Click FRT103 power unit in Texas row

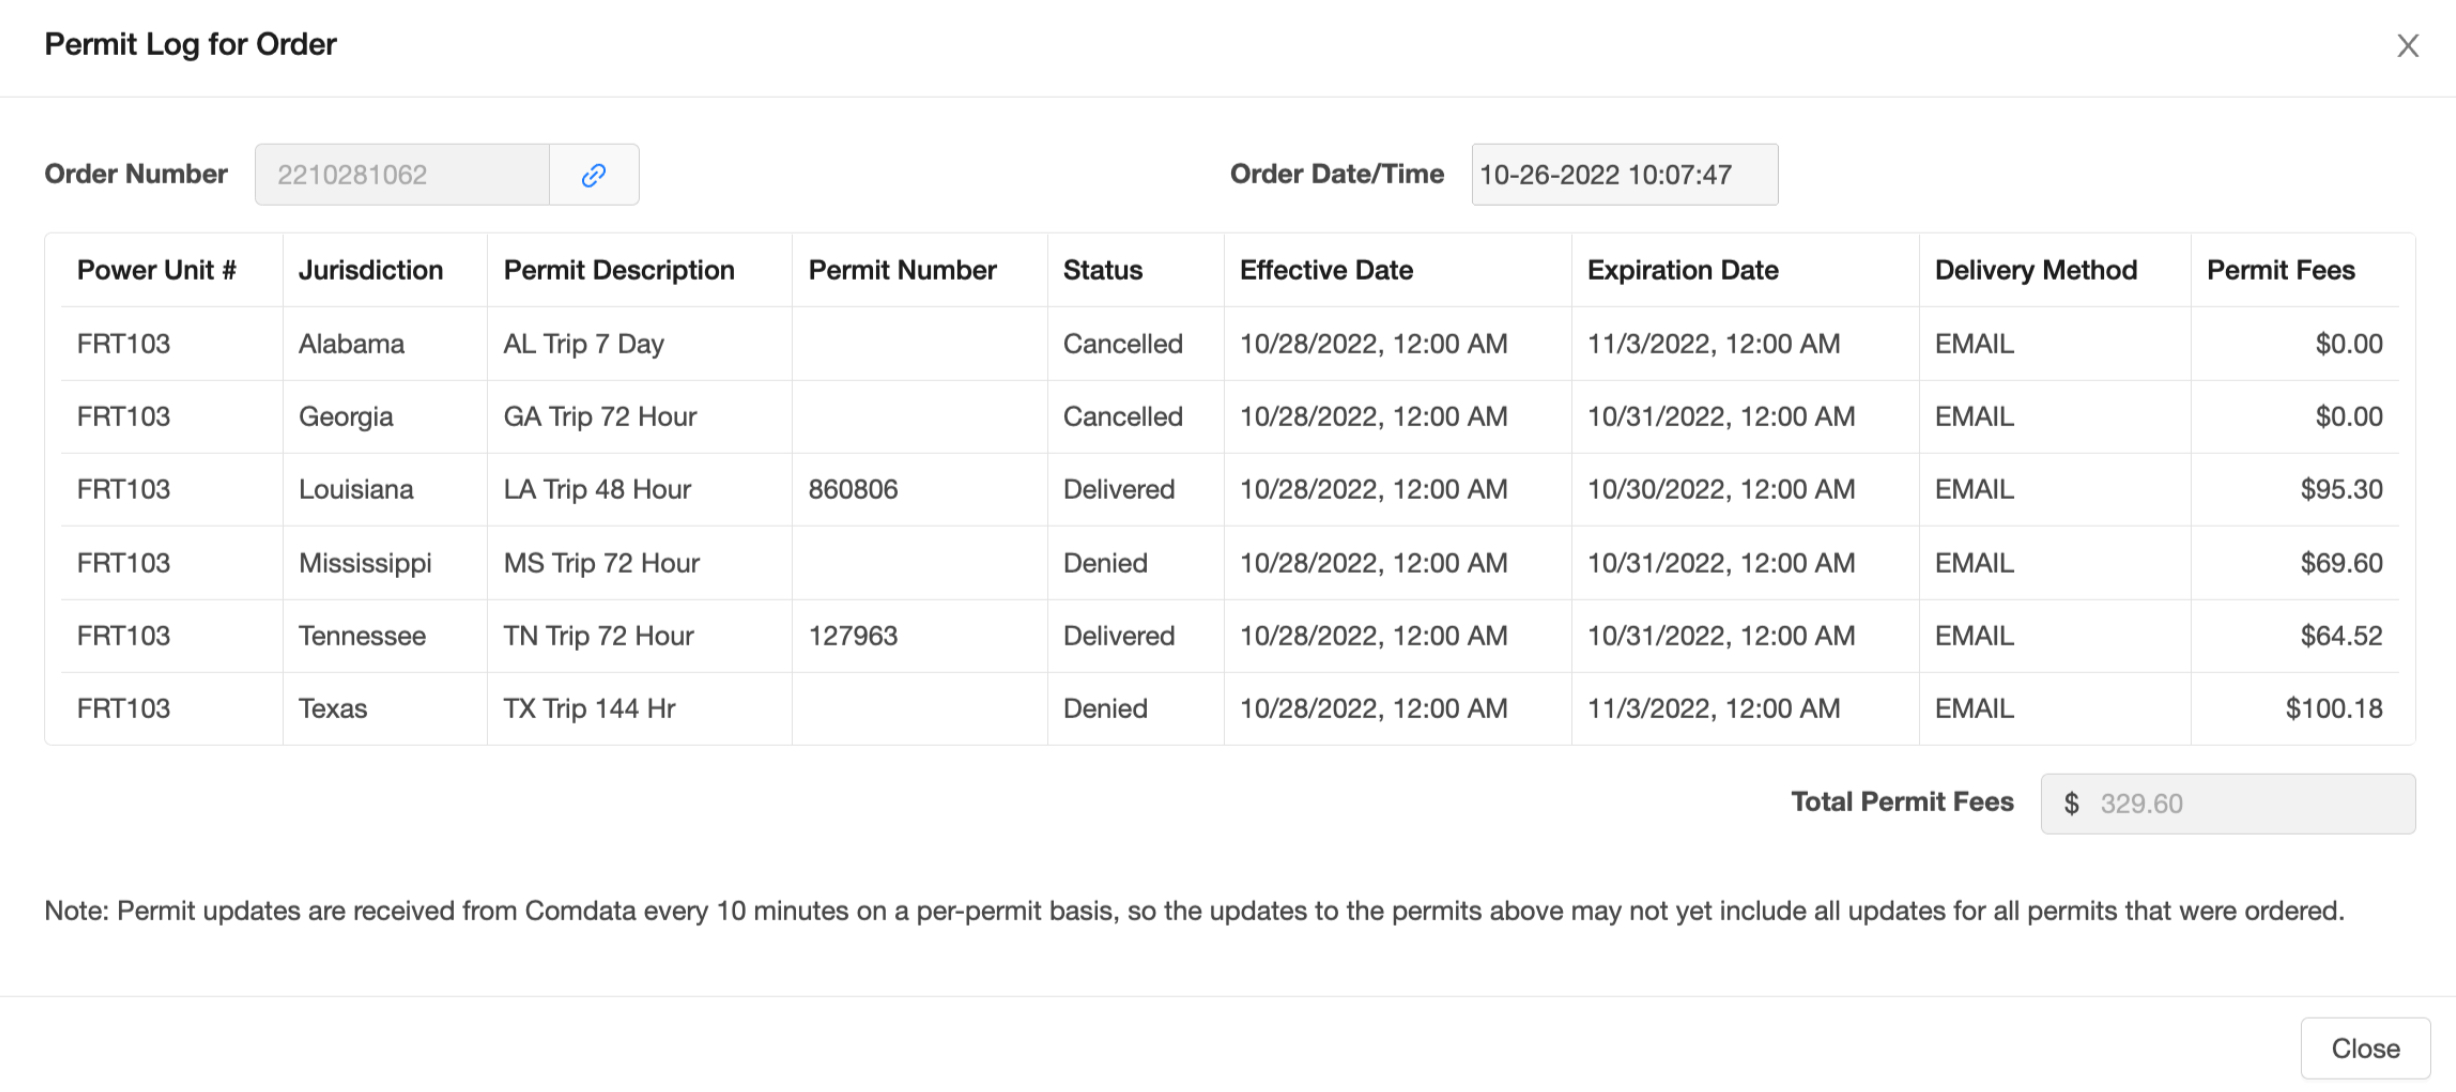(x=124, y=709)
